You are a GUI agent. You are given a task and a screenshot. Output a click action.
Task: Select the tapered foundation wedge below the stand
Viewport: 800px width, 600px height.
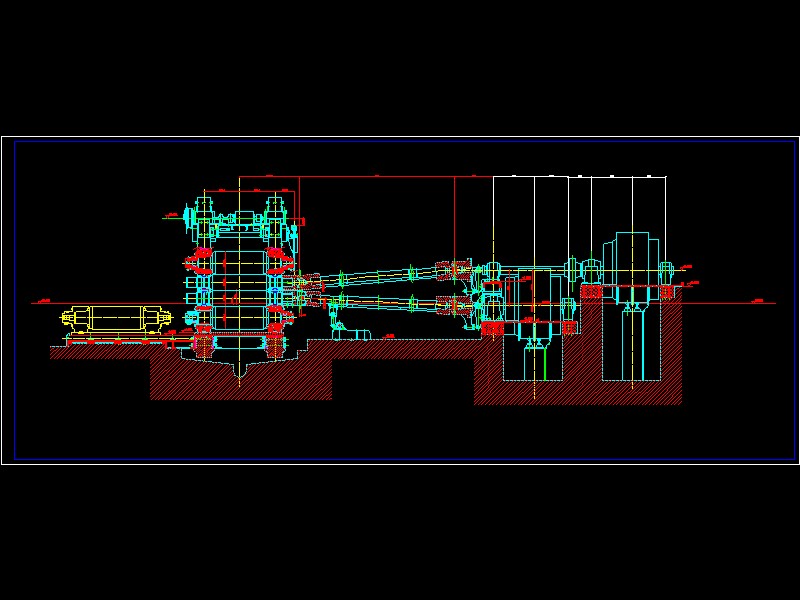point(240,370)
